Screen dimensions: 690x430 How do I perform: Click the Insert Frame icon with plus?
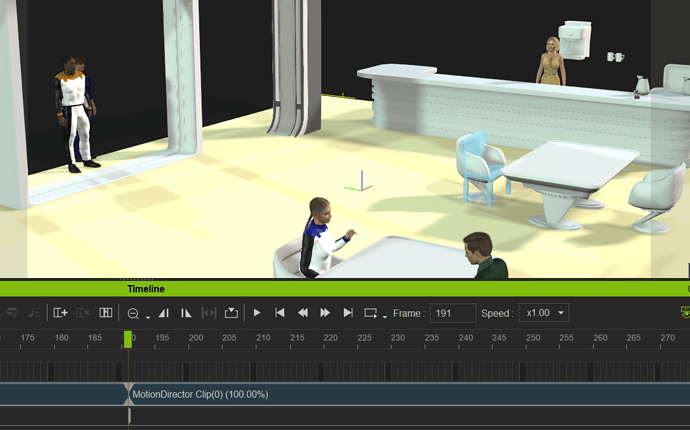pos(60,313)
